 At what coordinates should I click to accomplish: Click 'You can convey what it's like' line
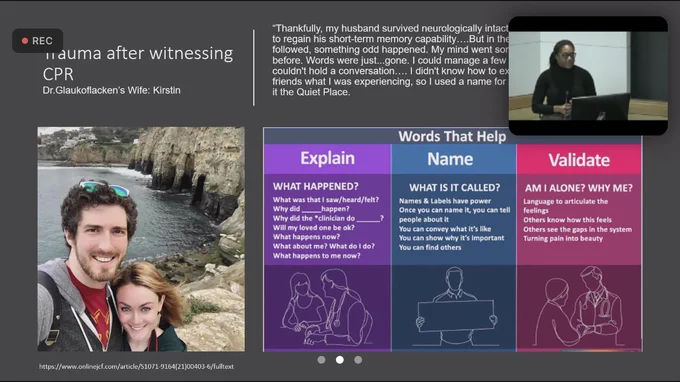445,229
